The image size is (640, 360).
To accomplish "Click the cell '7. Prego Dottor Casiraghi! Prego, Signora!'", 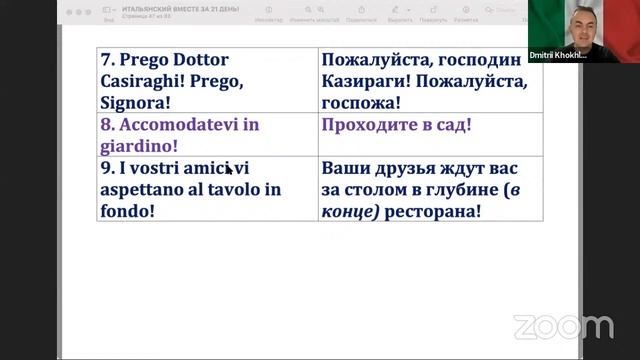I will (x=207, y=80).
